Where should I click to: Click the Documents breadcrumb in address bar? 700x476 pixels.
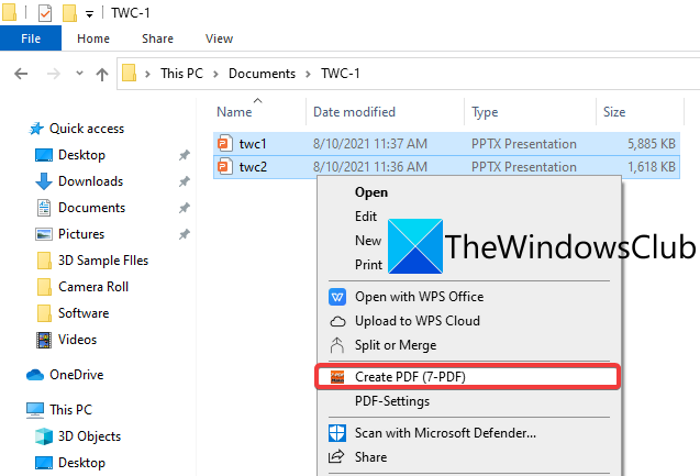click(x=262, y=74)
